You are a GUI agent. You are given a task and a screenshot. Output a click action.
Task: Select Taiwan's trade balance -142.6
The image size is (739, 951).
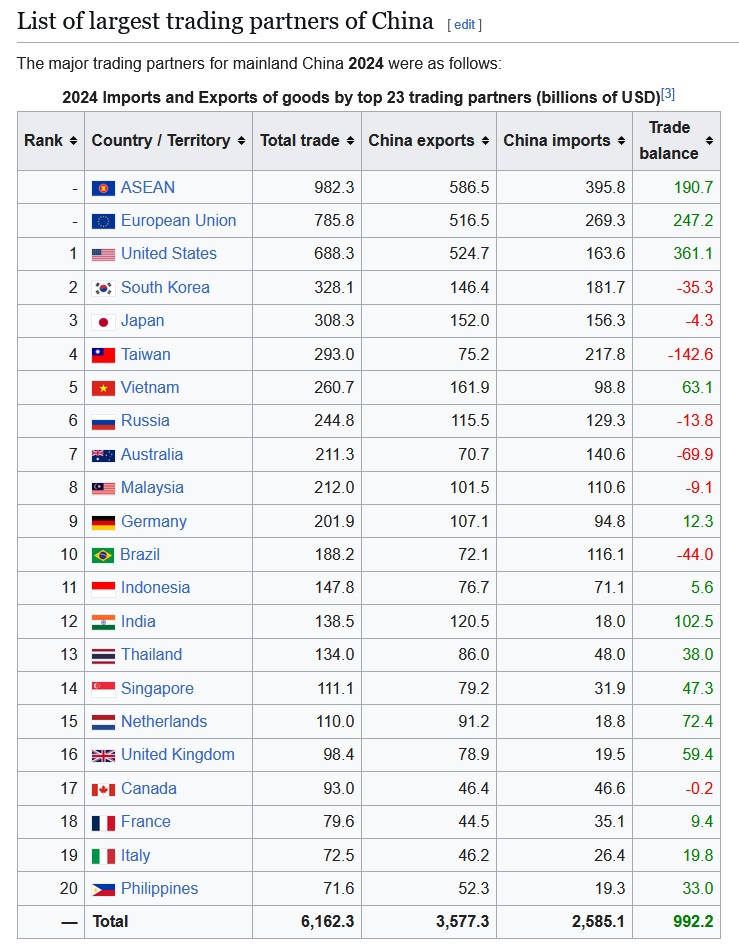click(690, 354)
